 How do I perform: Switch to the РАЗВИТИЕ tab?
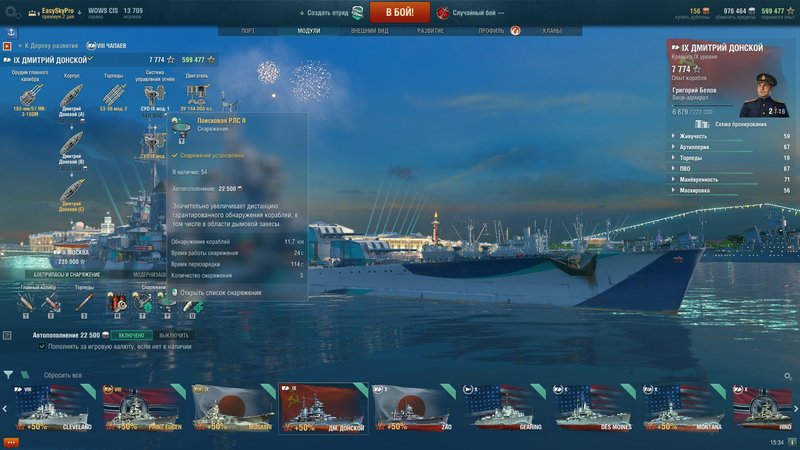(x=430, y=31)
